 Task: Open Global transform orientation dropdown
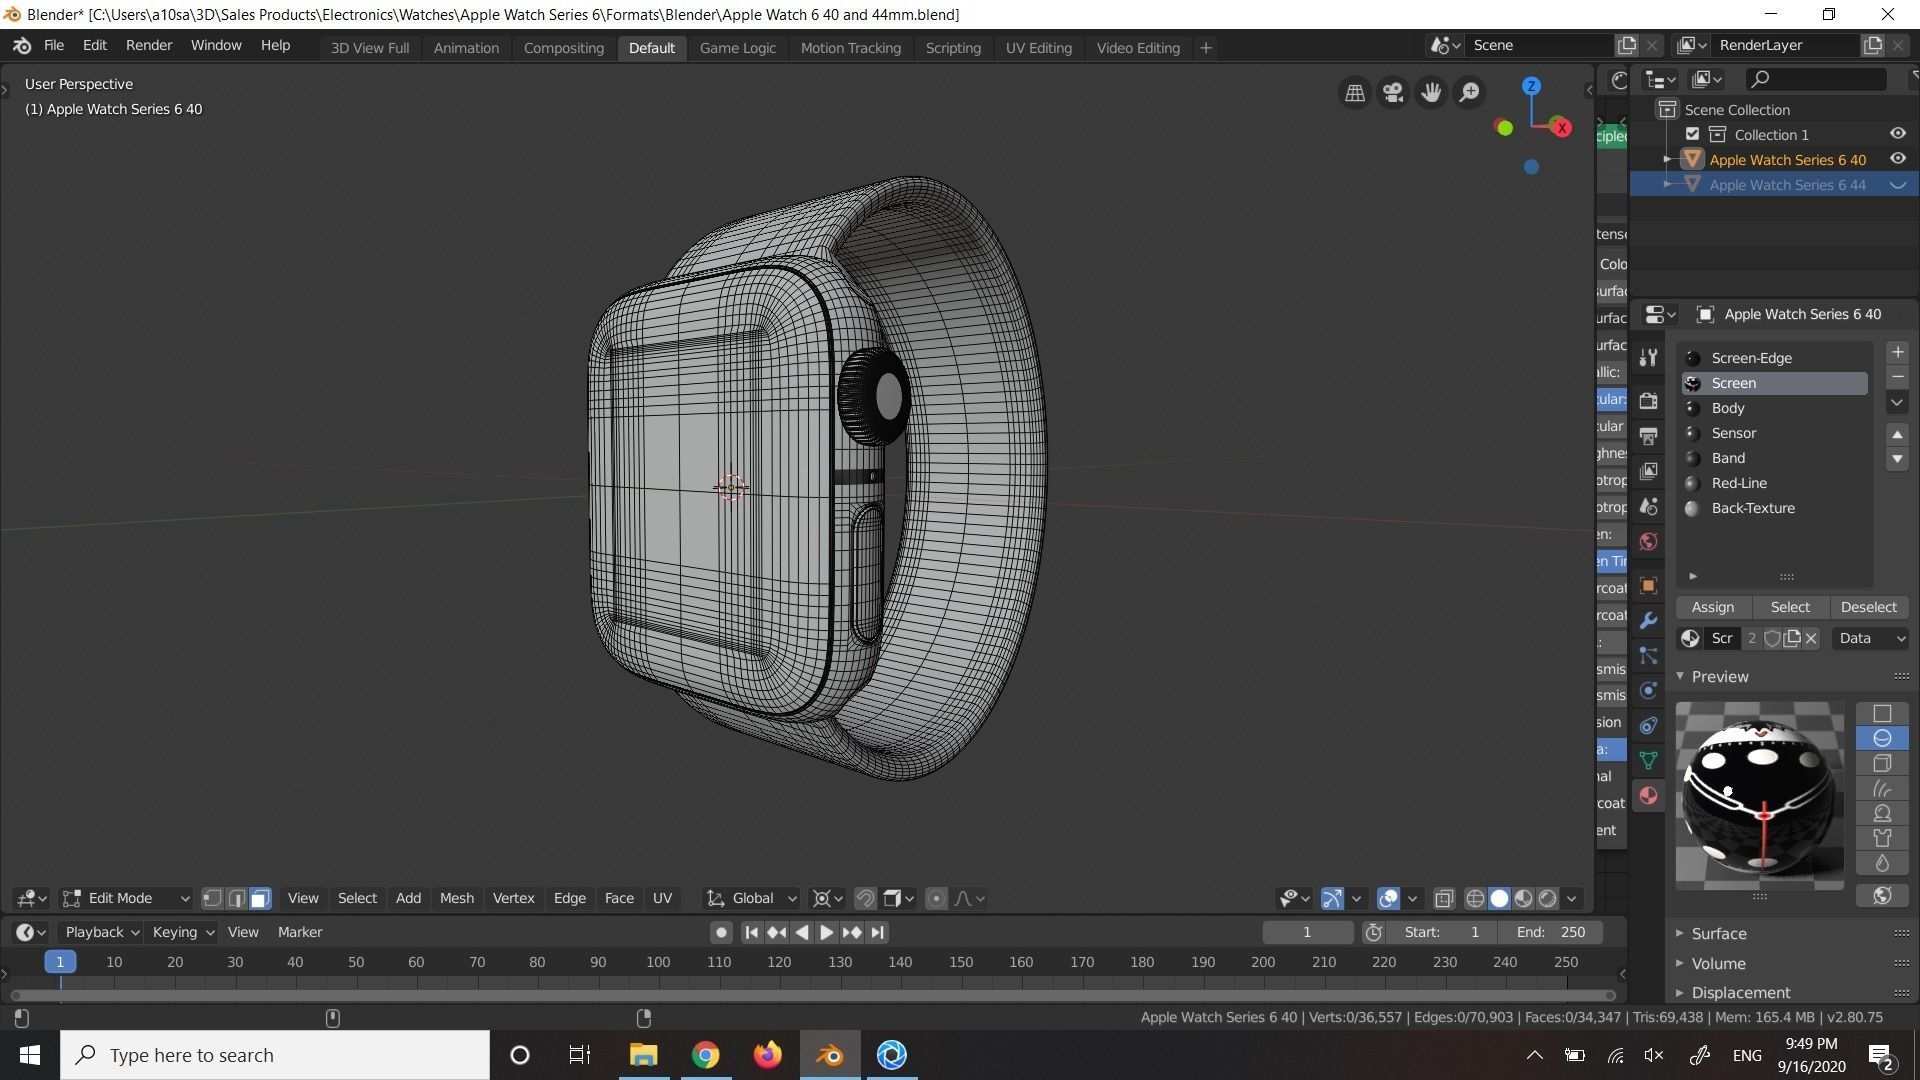[x=752, y=898]
